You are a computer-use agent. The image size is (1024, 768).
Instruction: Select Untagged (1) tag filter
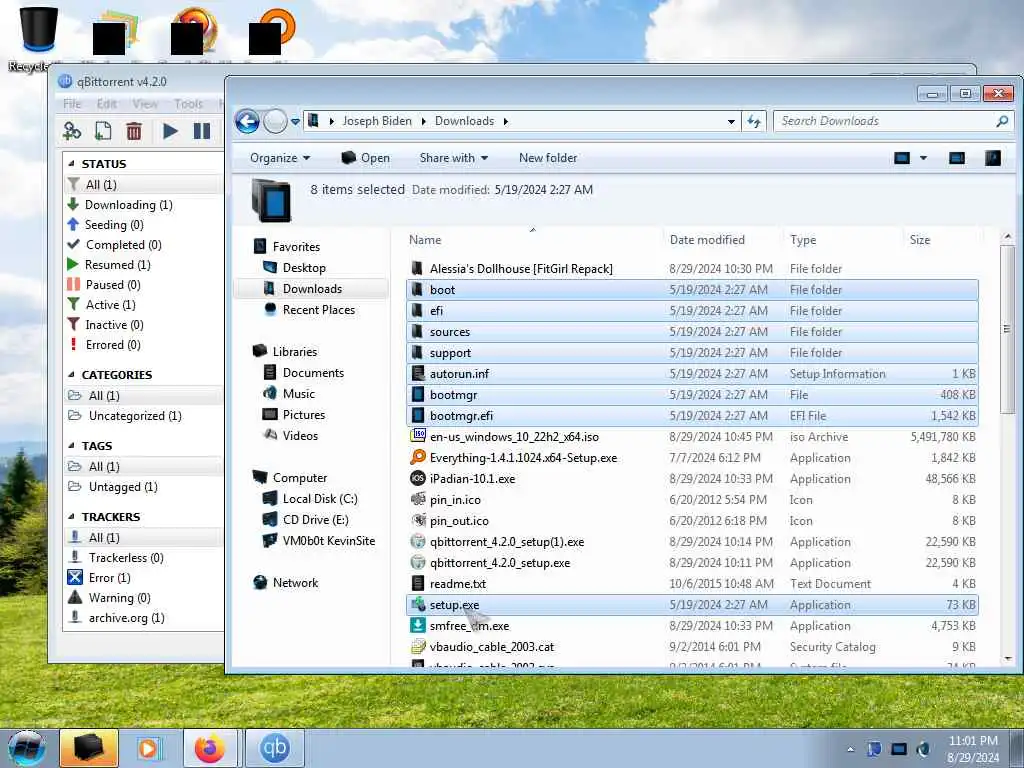point(123,487)
